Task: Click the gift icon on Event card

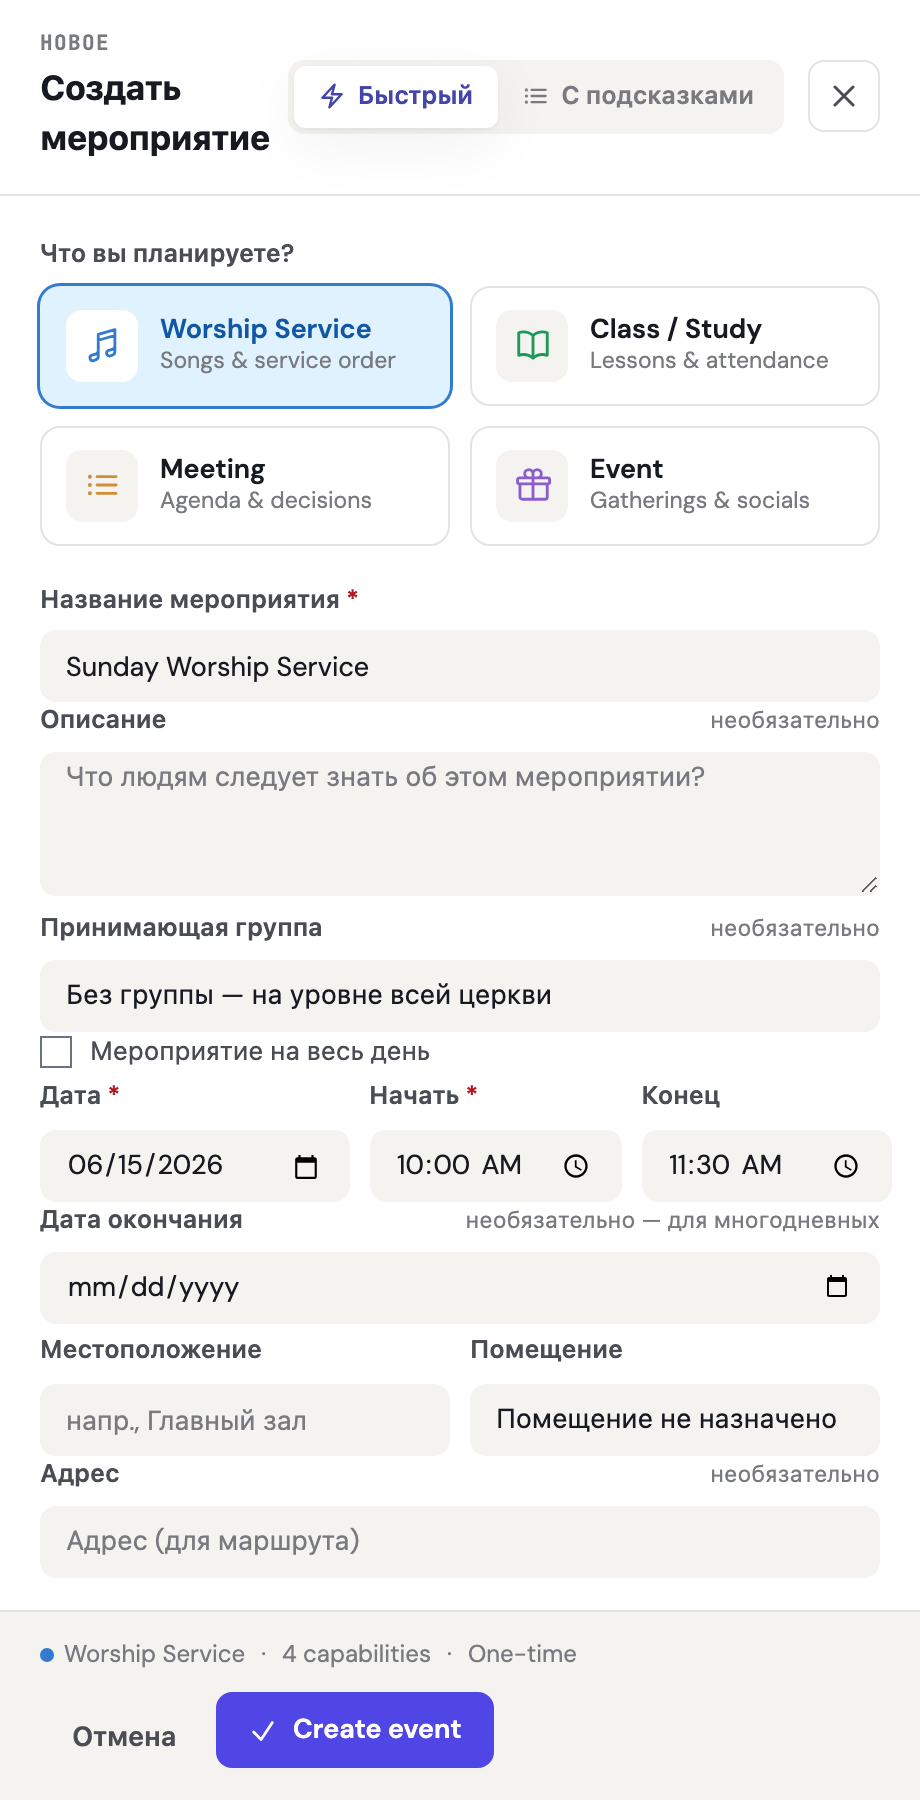Action: coord(533,486)
